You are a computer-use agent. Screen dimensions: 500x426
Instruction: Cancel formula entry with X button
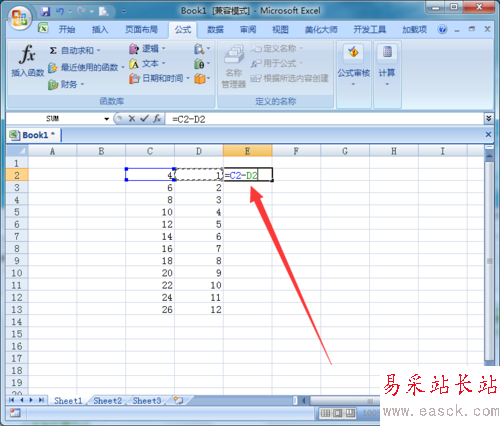(132, 118)
